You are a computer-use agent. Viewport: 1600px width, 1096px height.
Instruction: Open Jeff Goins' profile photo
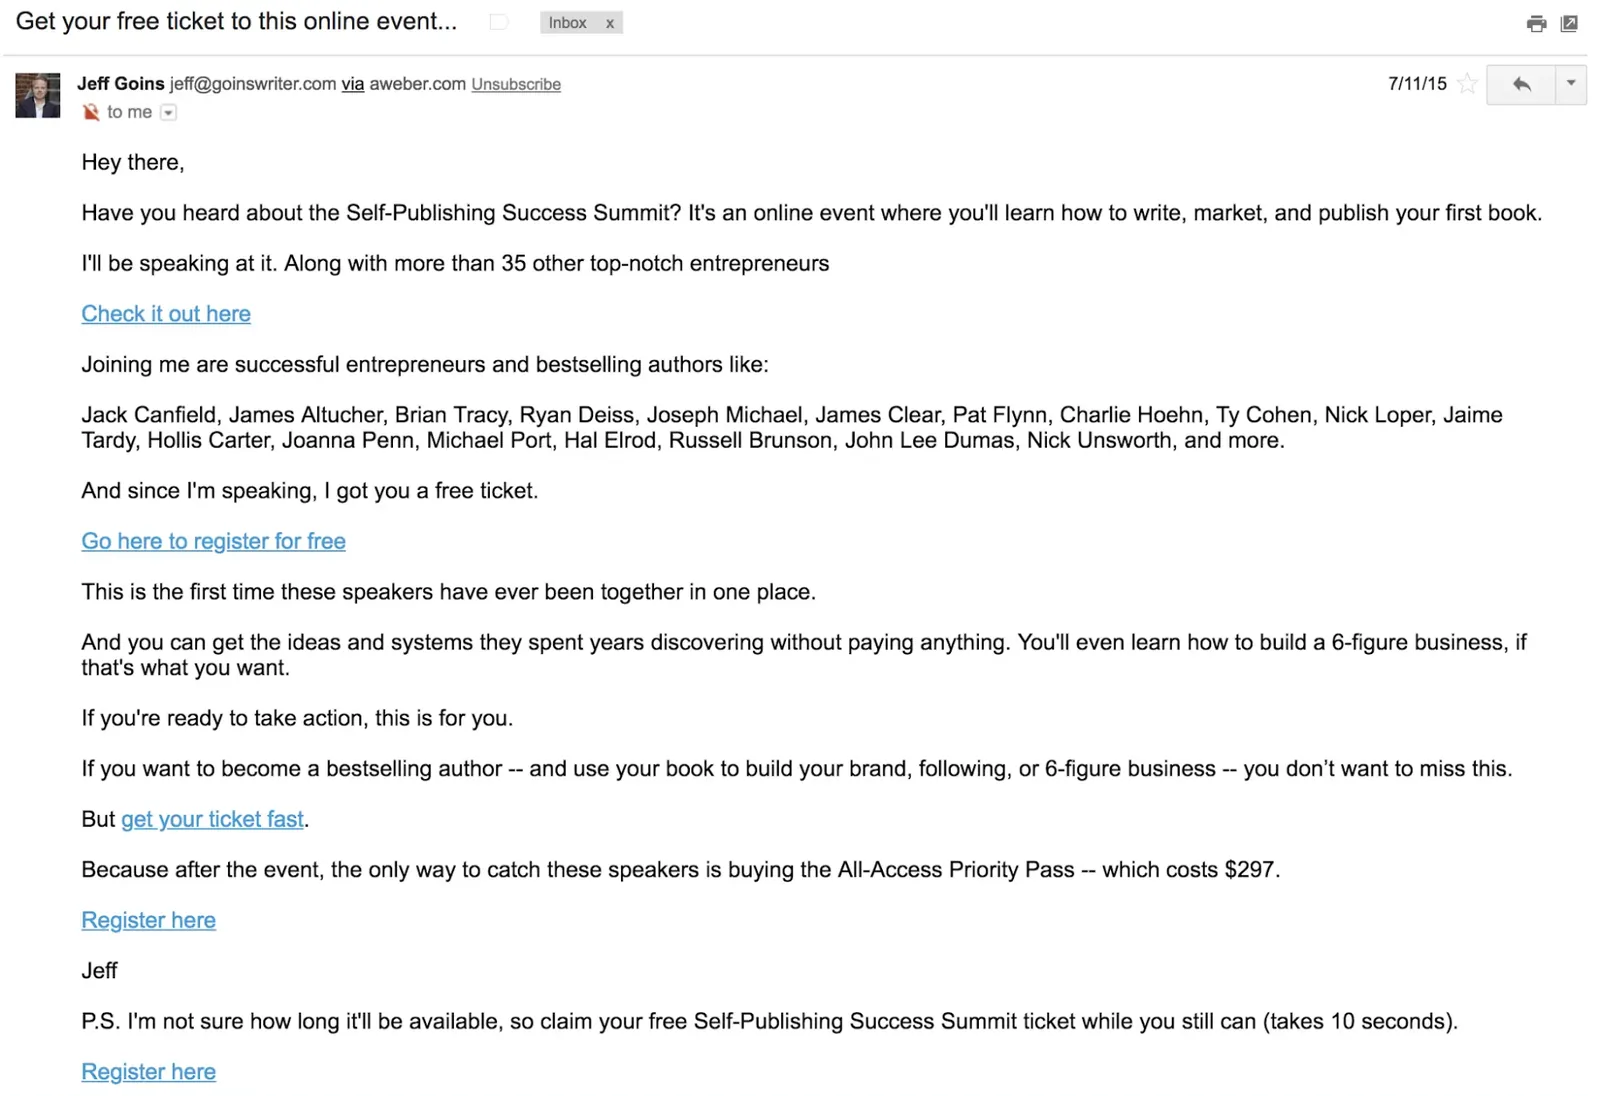pos(38,95)
